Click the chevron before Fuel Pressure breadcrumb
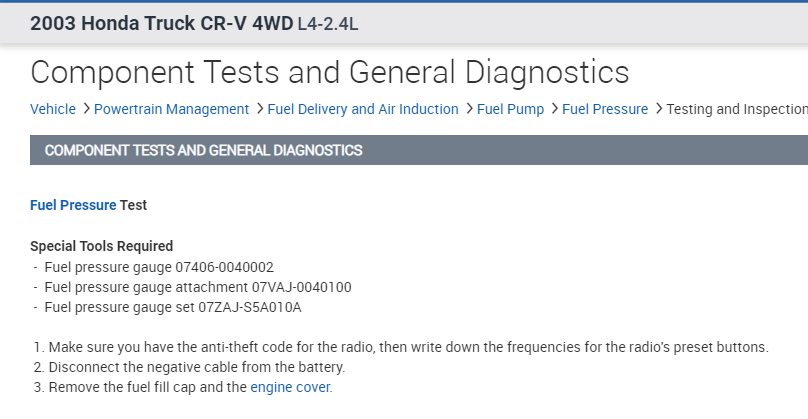This screenshot has height=419, width=808. [554, 109]
